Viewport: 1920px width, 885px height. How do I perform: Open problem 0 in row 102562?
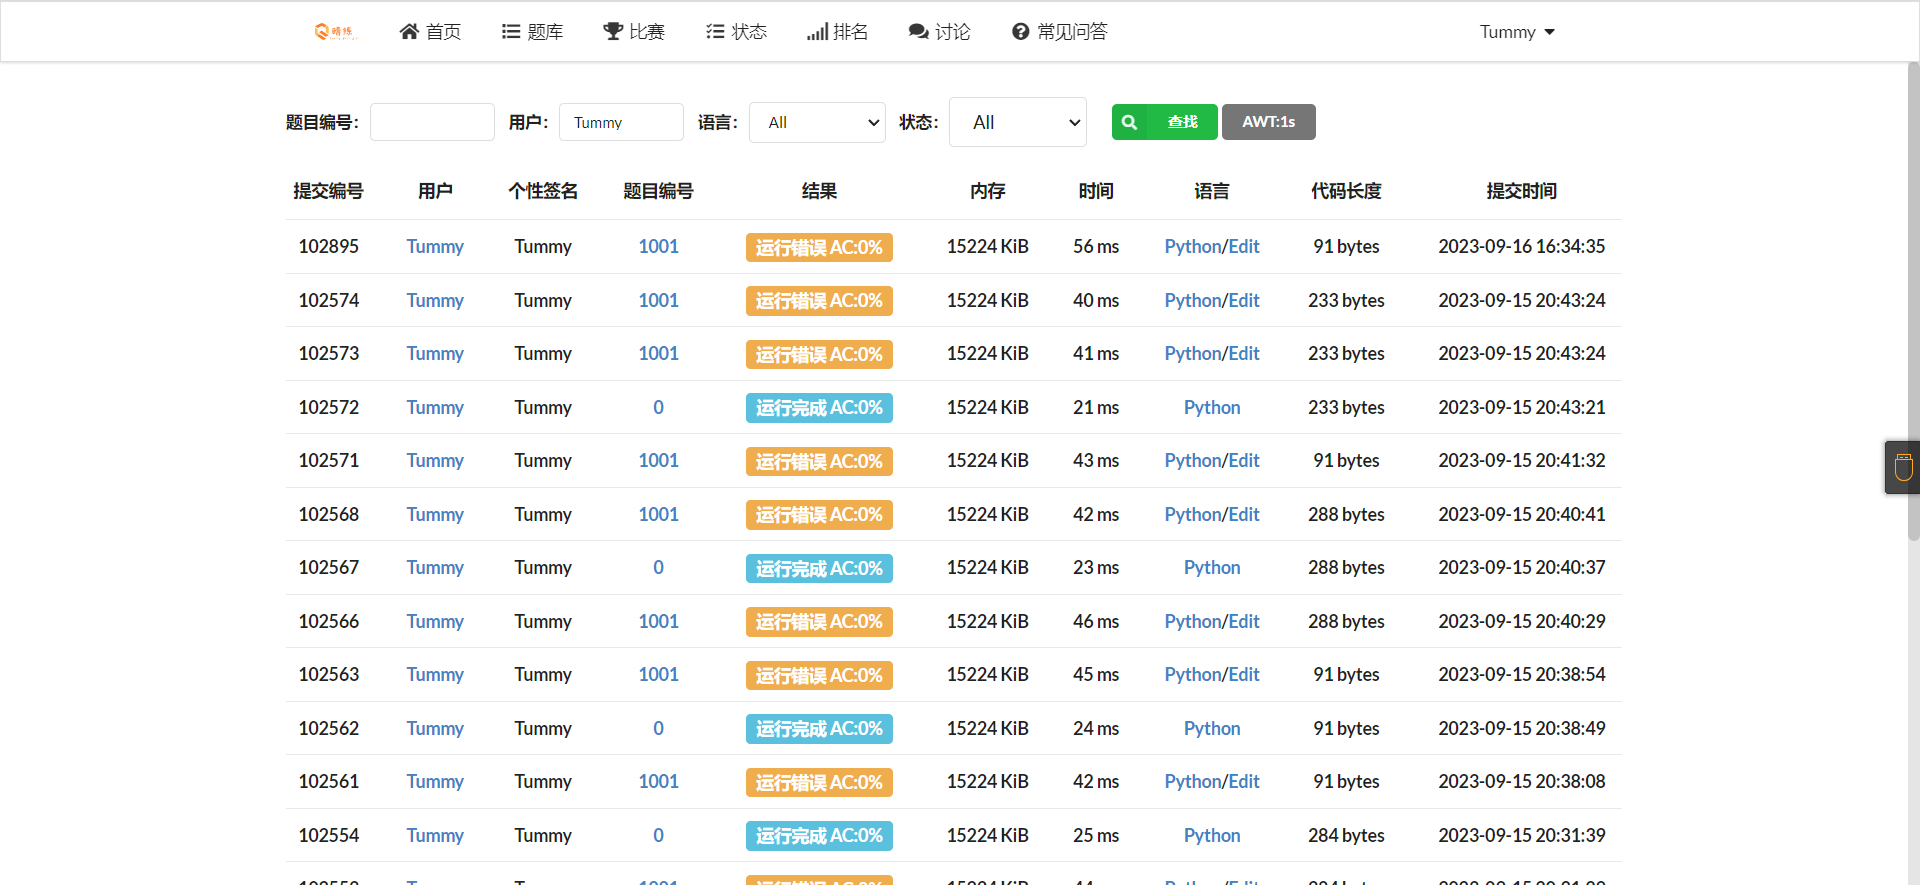[x=658, y=728]
